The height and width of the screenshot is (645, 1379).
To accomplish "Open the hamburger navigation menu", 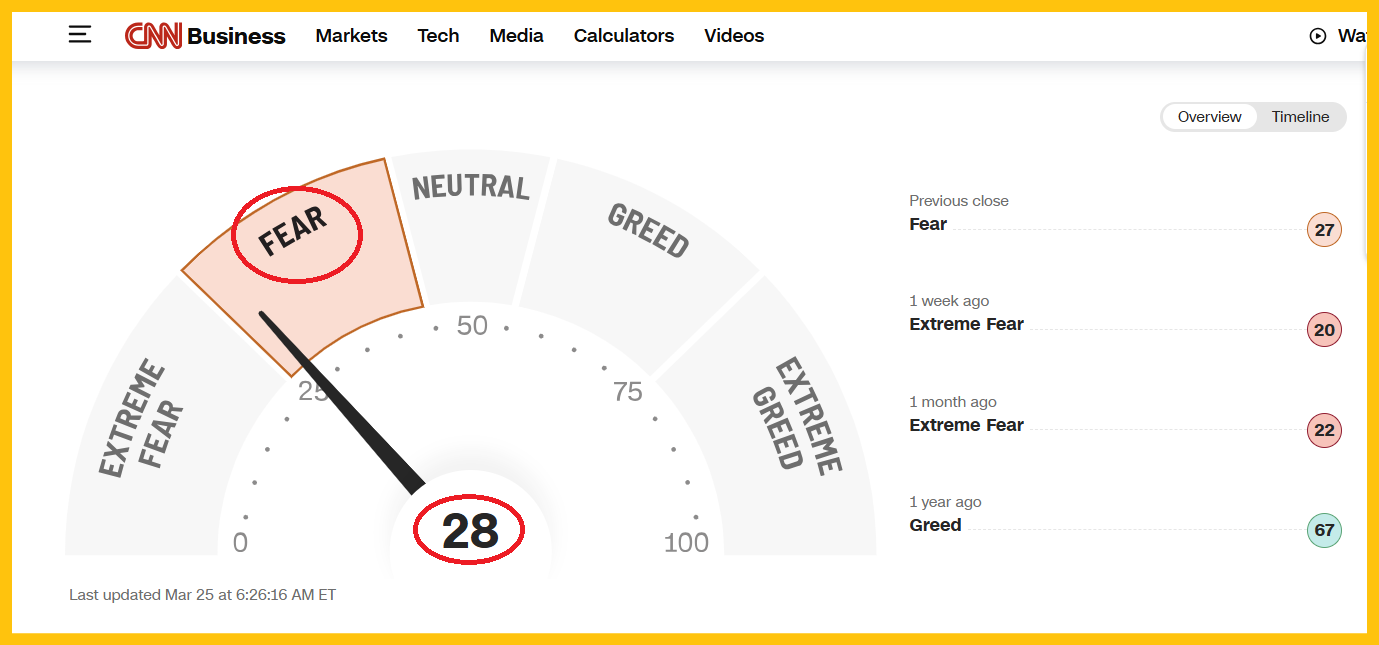I will (80, 35).
